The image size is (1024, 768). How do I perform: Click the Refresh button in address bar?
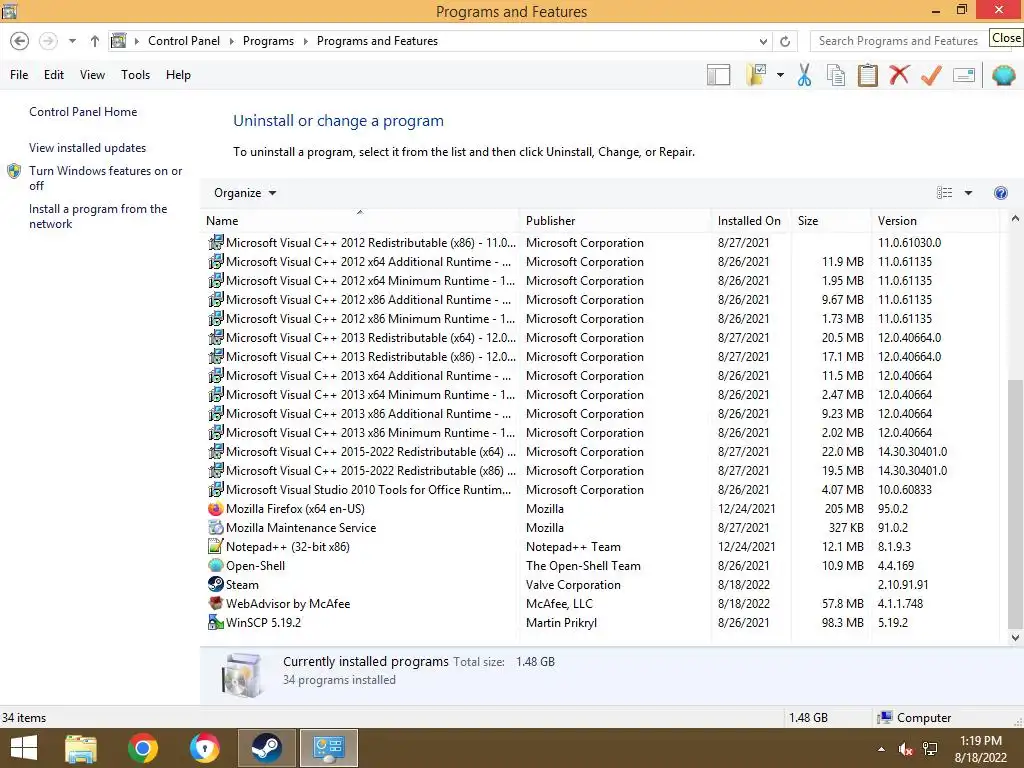pos(785,41)
